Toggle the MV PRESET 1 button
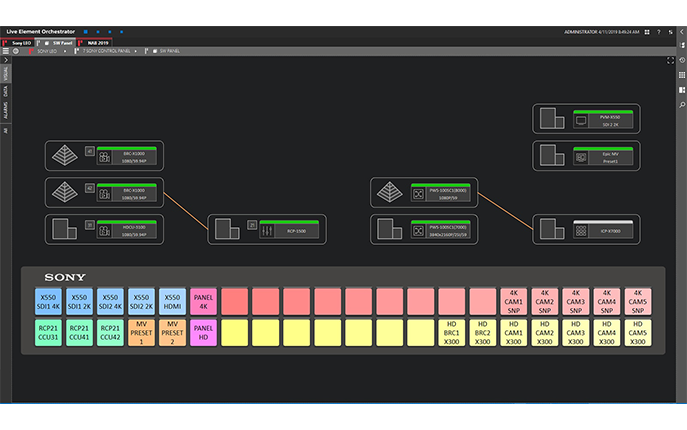Image resolution: width=687 pixels, height=430 pixels. (x=141, y=332)
